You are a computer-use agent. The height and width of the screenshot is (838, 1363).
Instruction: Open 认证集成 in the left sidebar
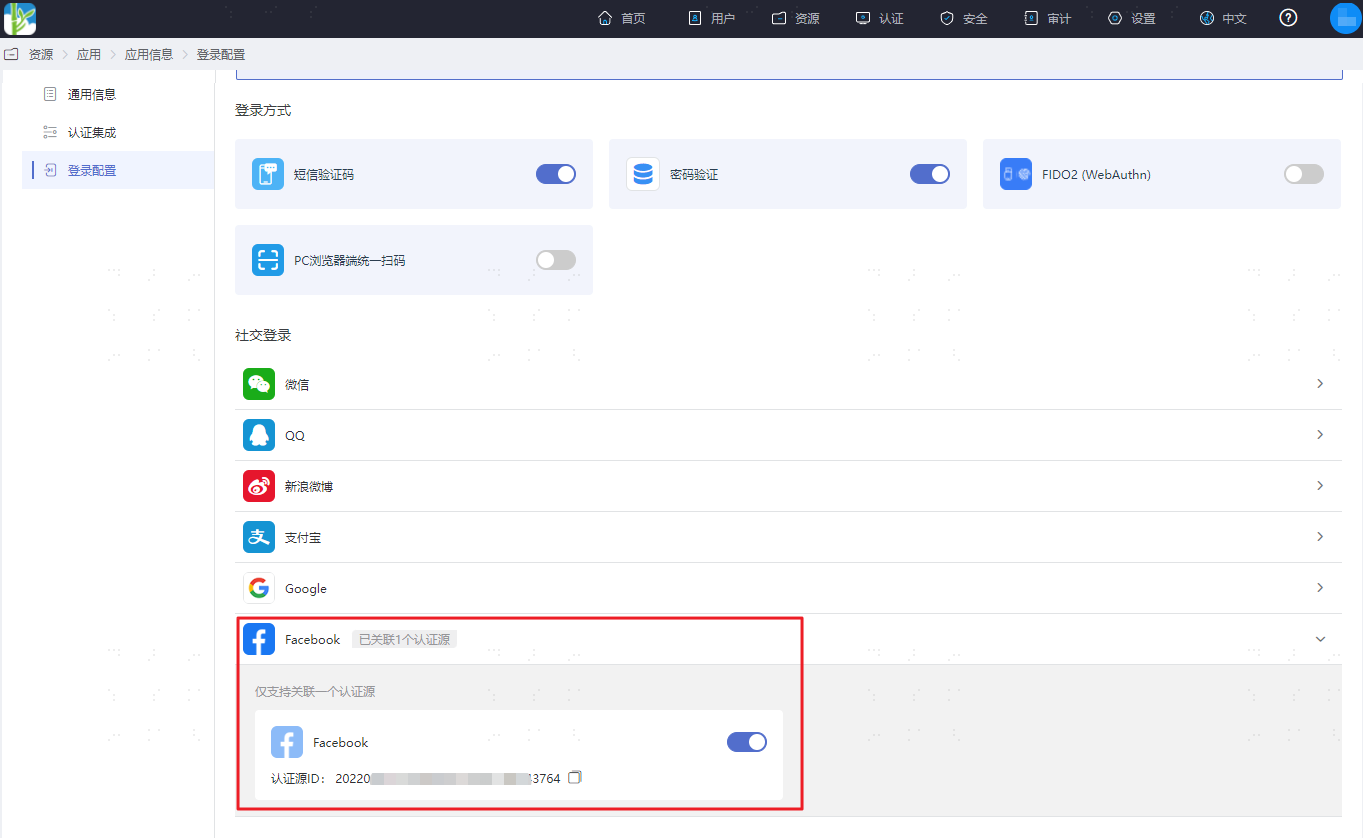pyautogui.click(x=92, y=132)
